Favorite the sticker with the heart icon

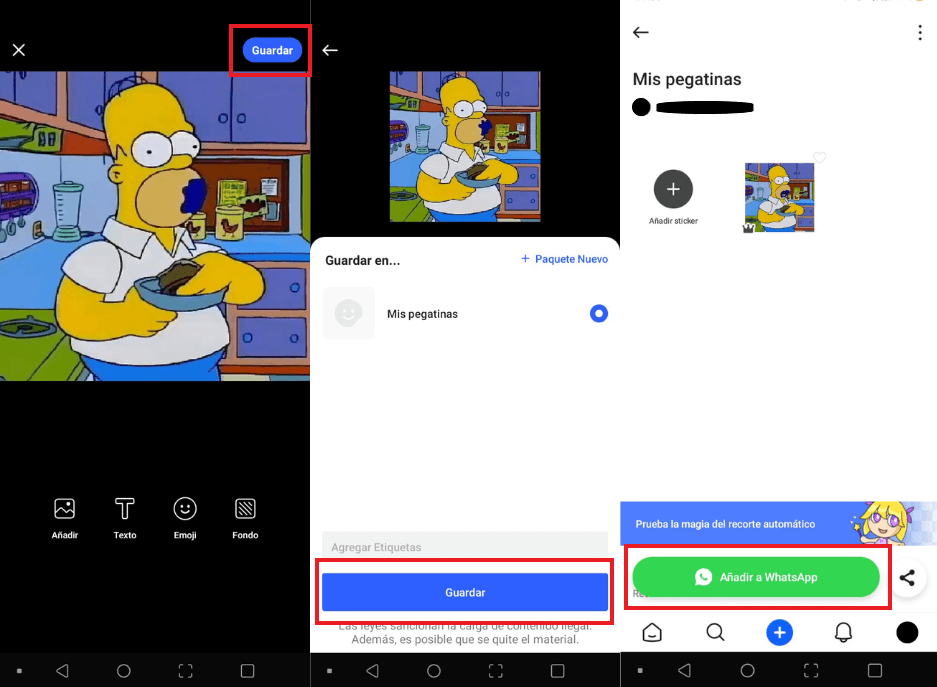click(819, 157)
